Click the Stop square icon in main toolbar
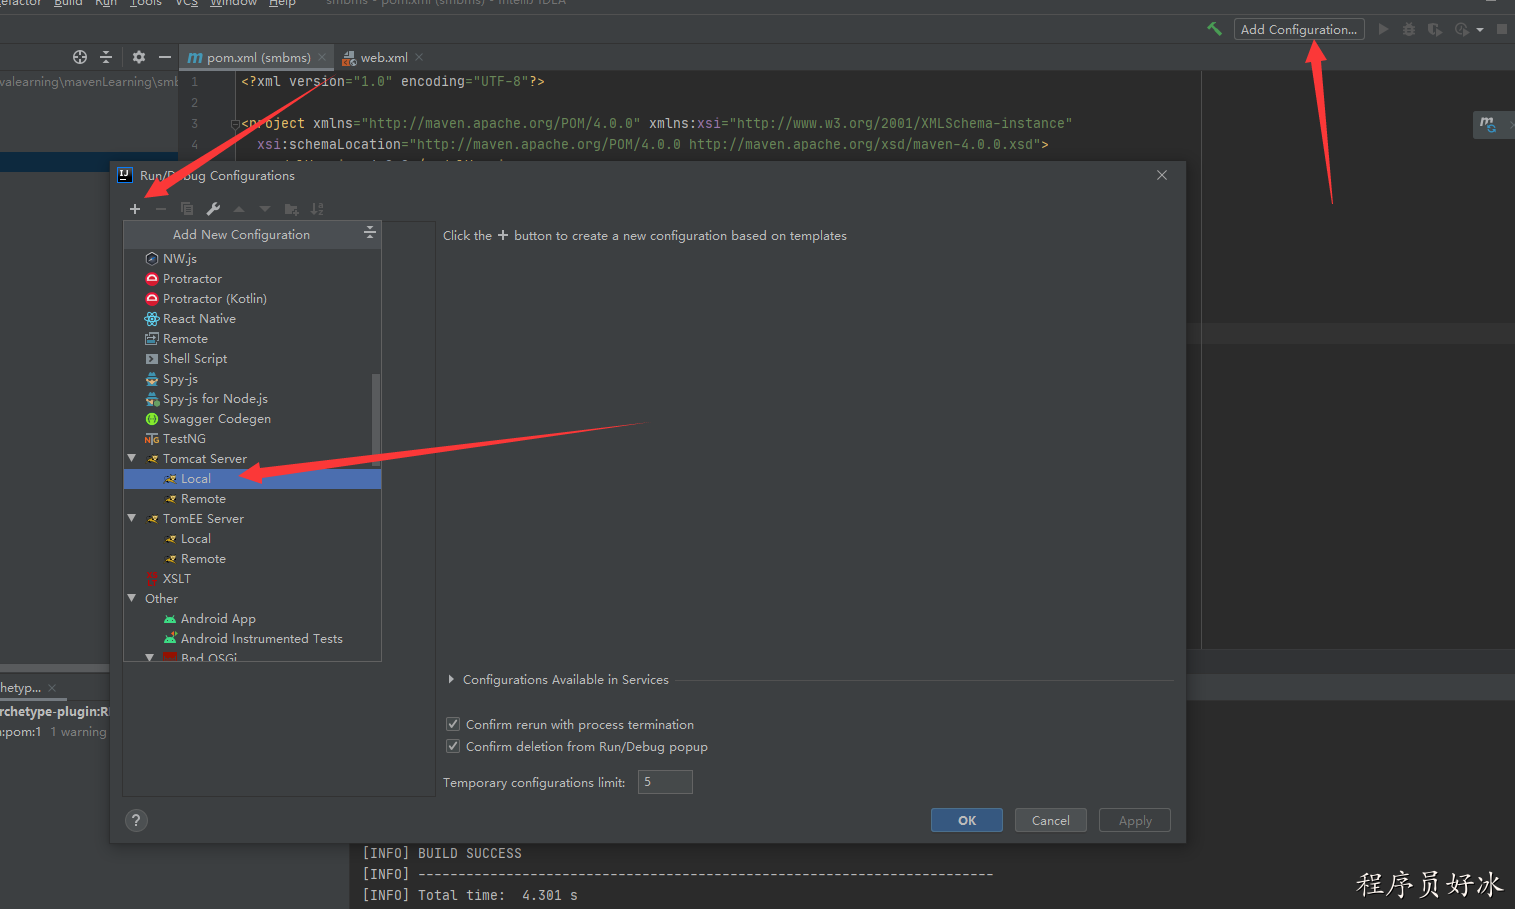This screenshot has width=1515, height=909. pos(1502,29)
